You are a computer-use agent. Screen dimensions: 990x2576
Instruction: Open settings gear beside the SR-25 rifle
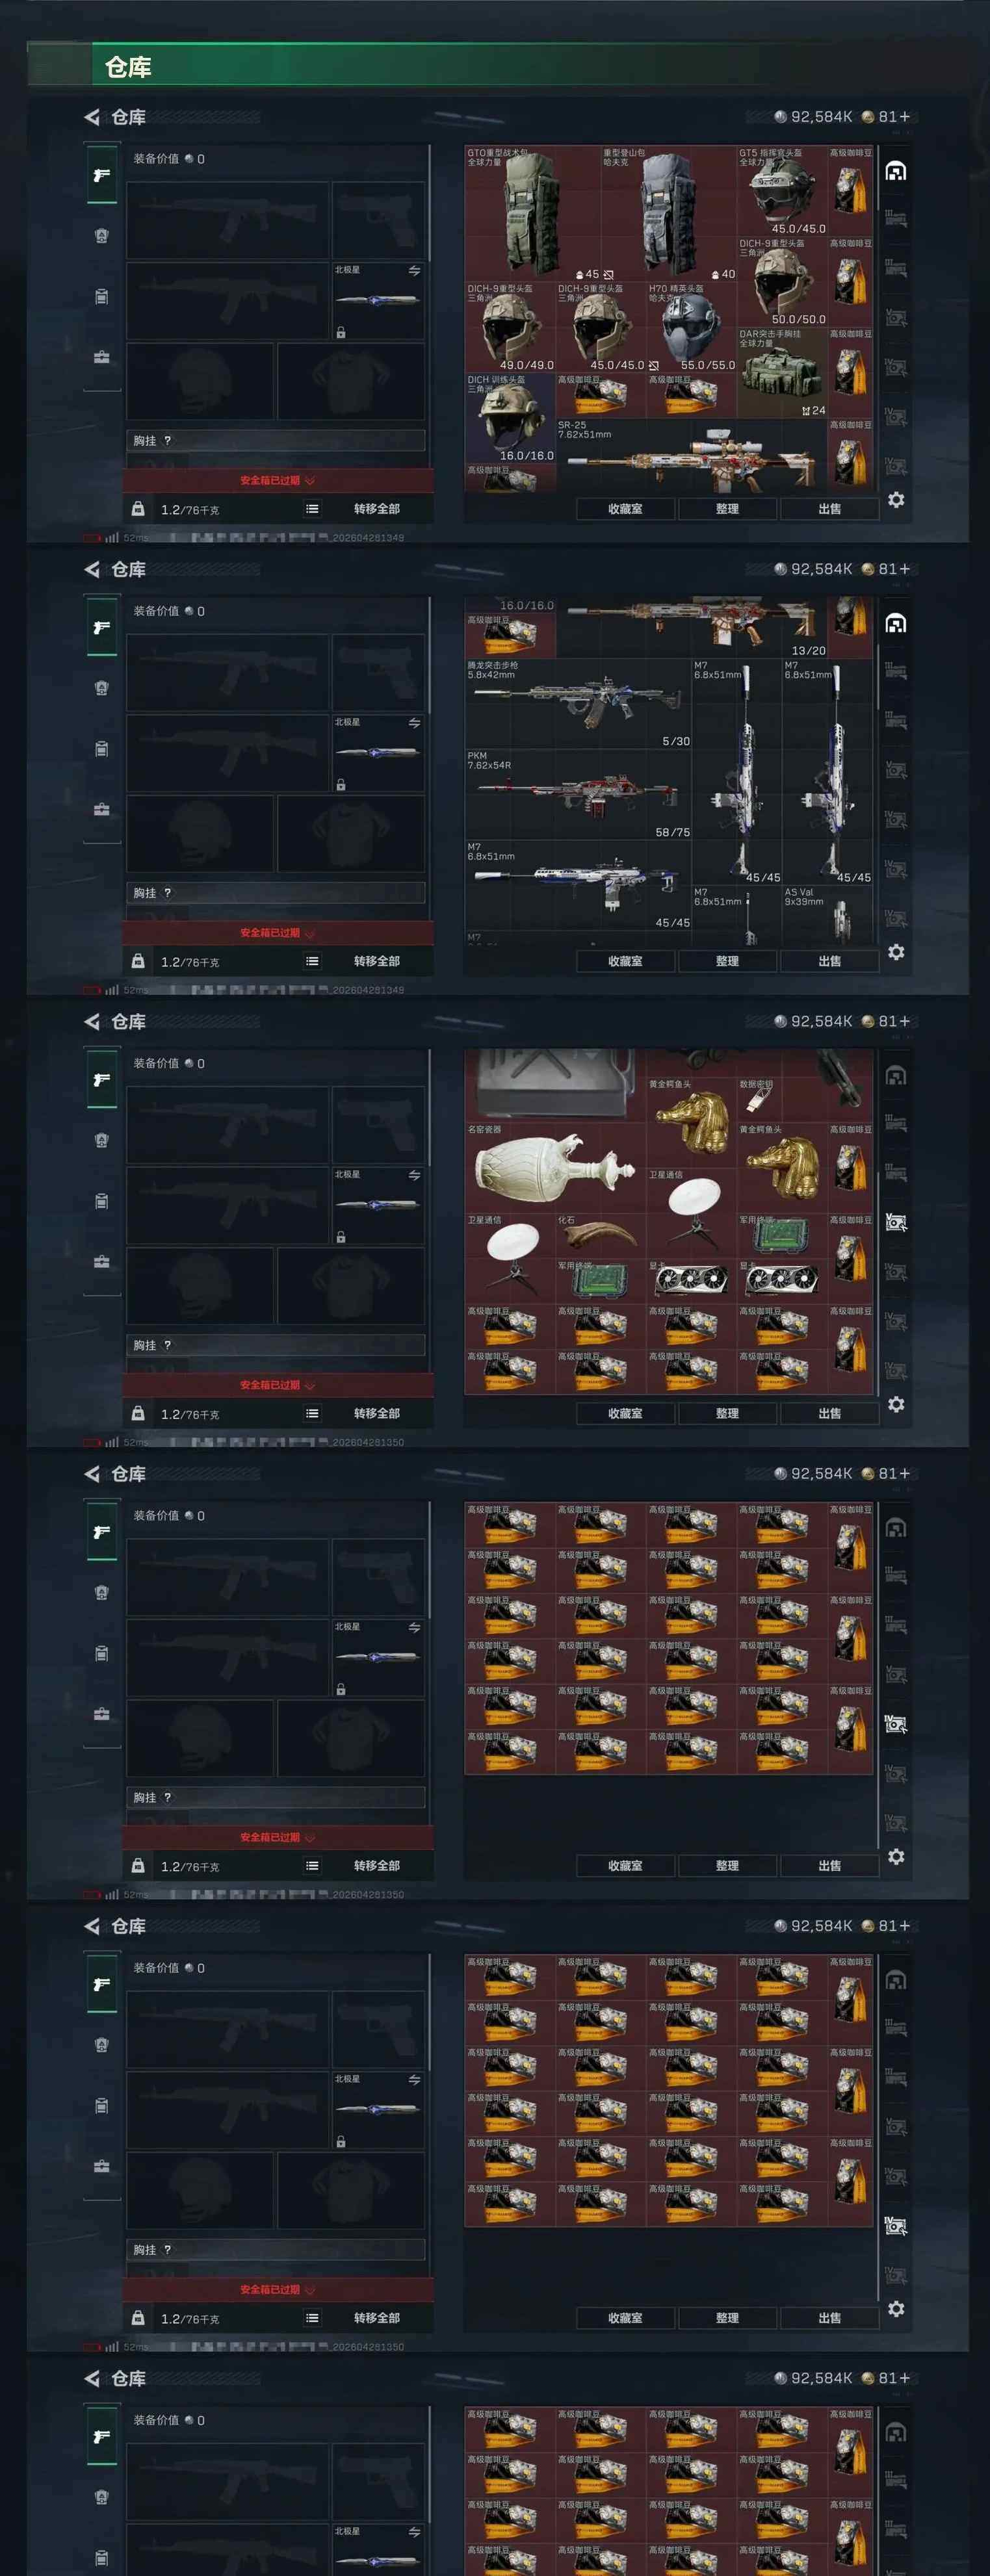pos(896,499)
